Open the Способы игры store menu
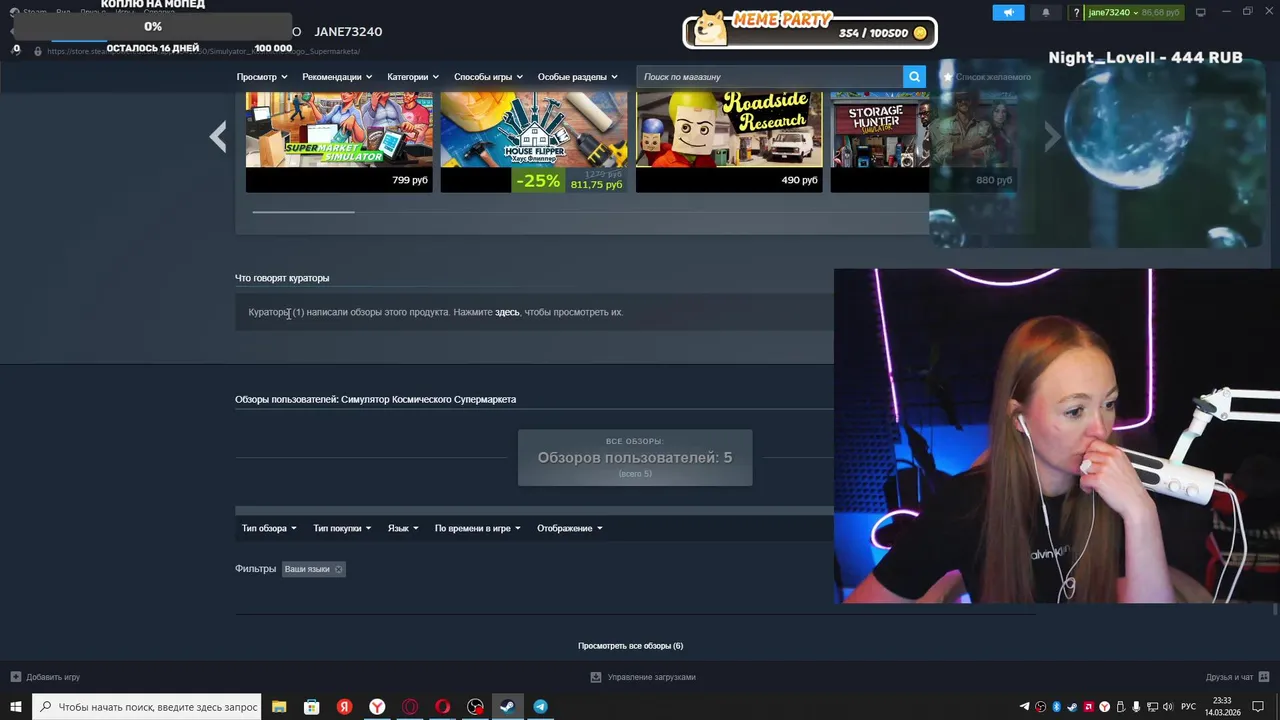The image size is (1280, 720). (x=488, y=77)
